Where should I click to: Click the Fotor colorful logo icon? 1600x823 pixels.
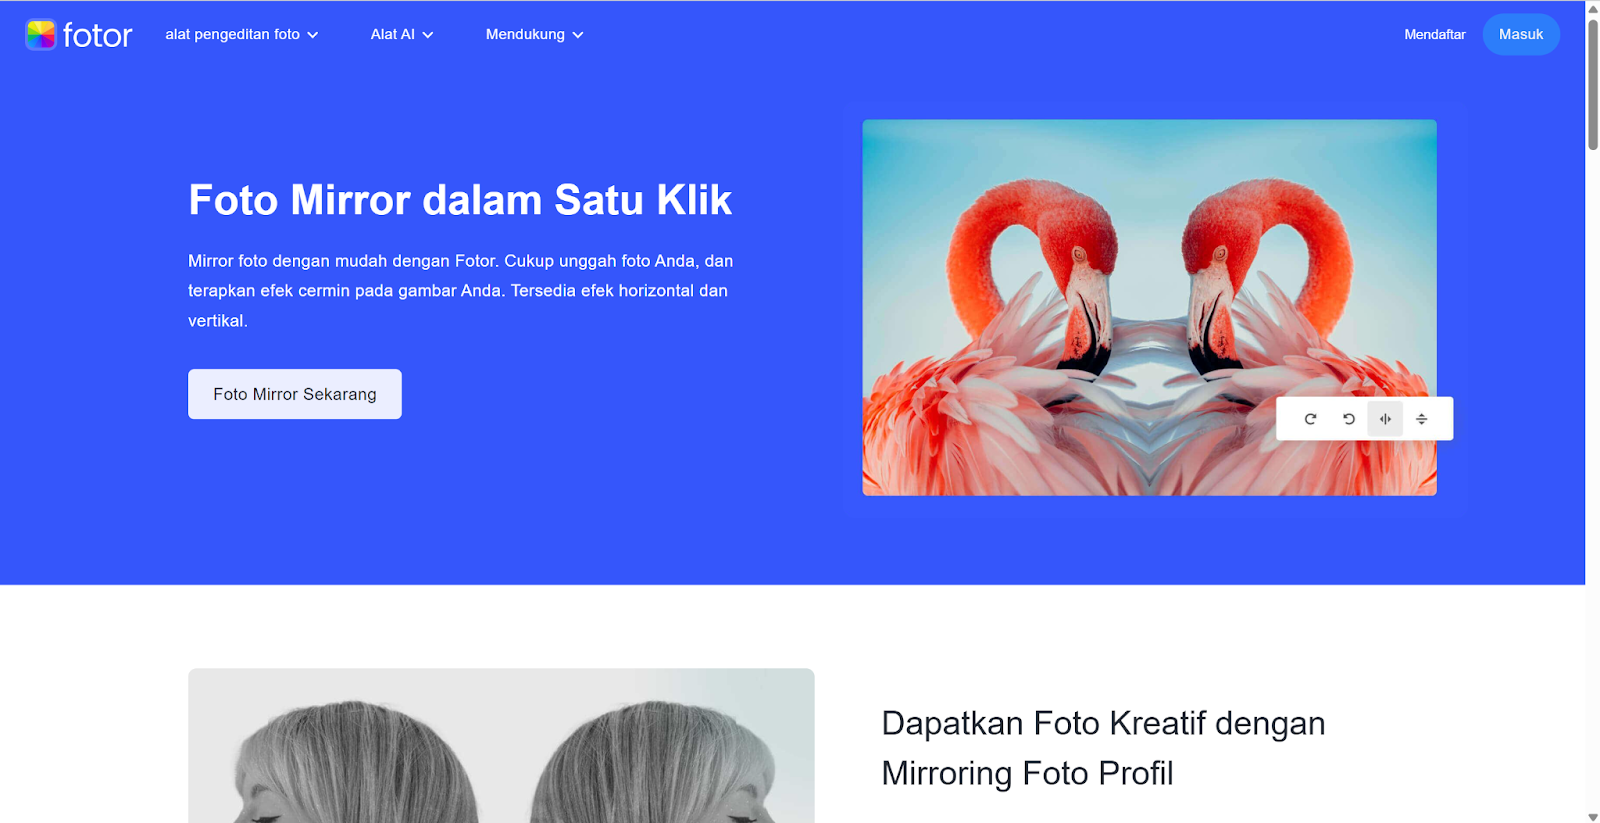41,35
